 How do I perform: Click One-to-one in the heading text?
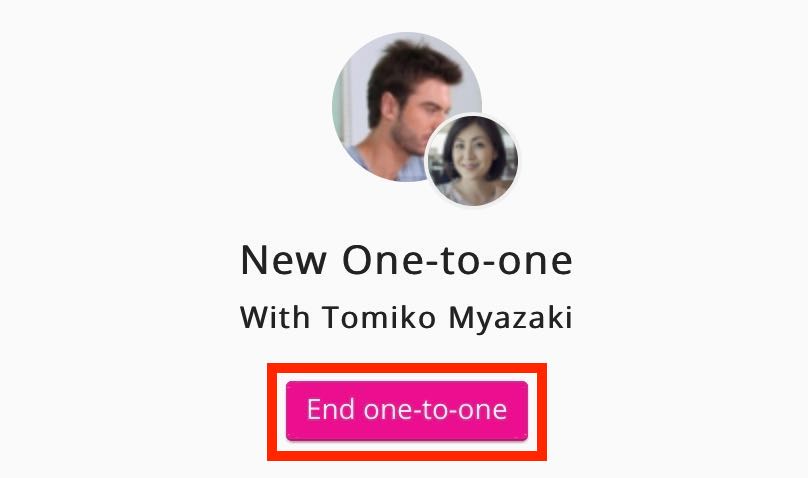click(458, 261)
